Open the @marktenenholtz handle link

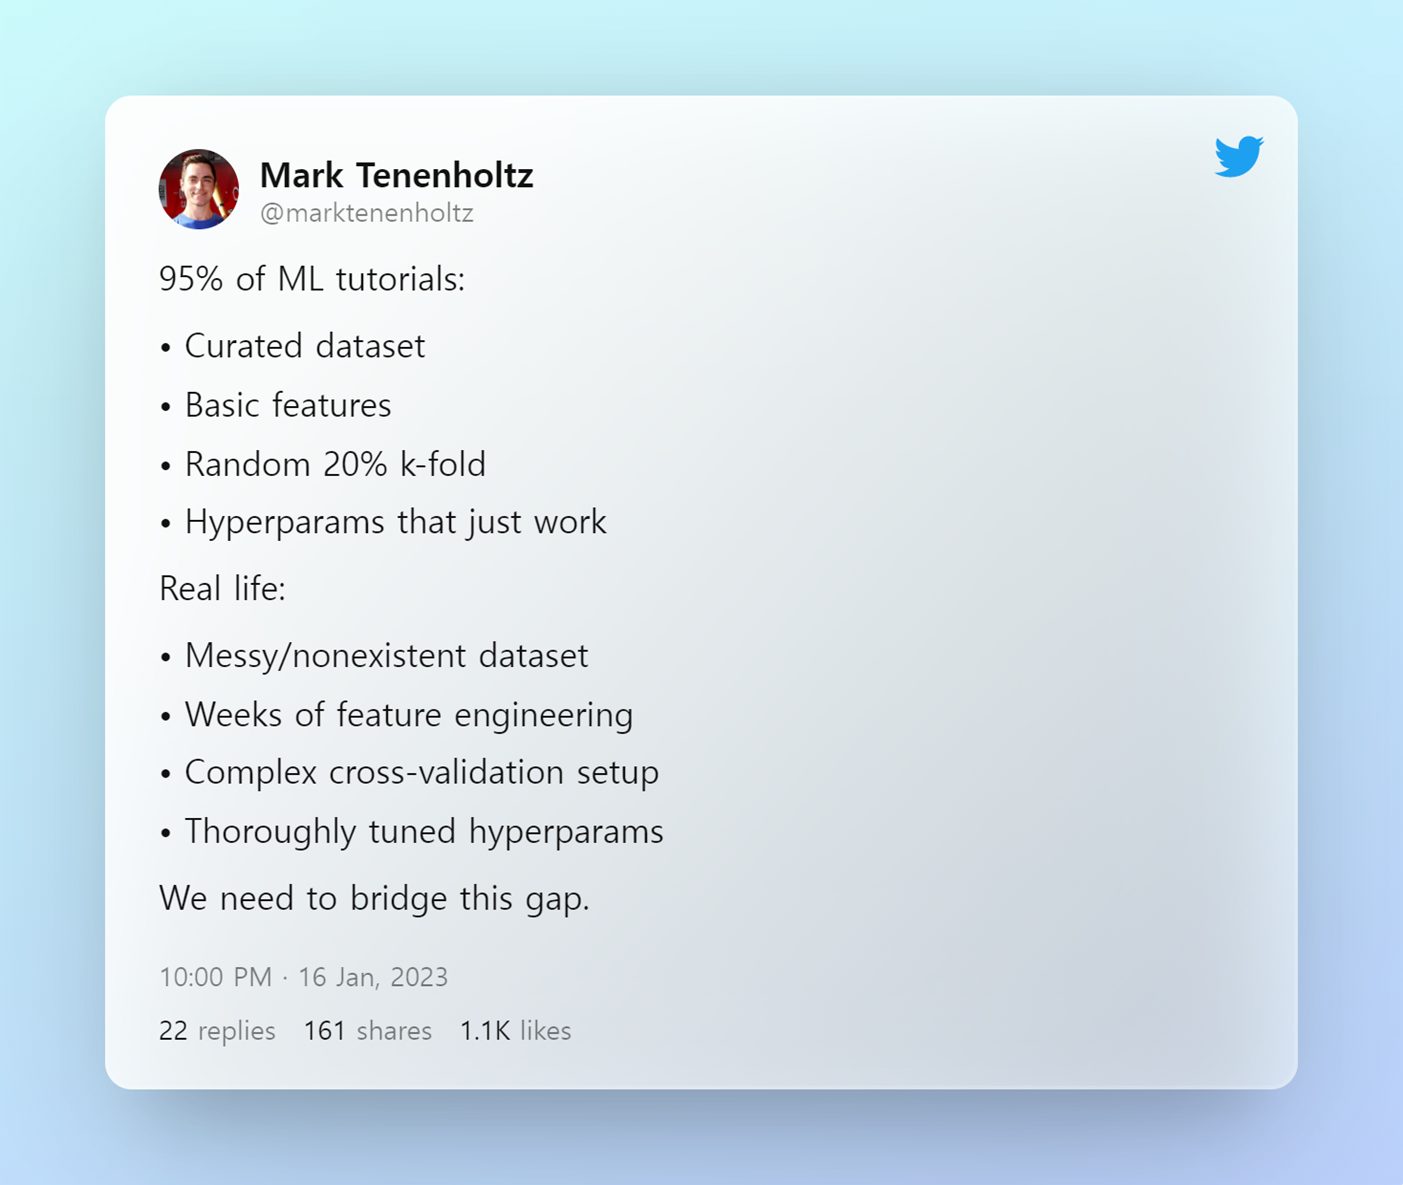click(x=366, y=213)
